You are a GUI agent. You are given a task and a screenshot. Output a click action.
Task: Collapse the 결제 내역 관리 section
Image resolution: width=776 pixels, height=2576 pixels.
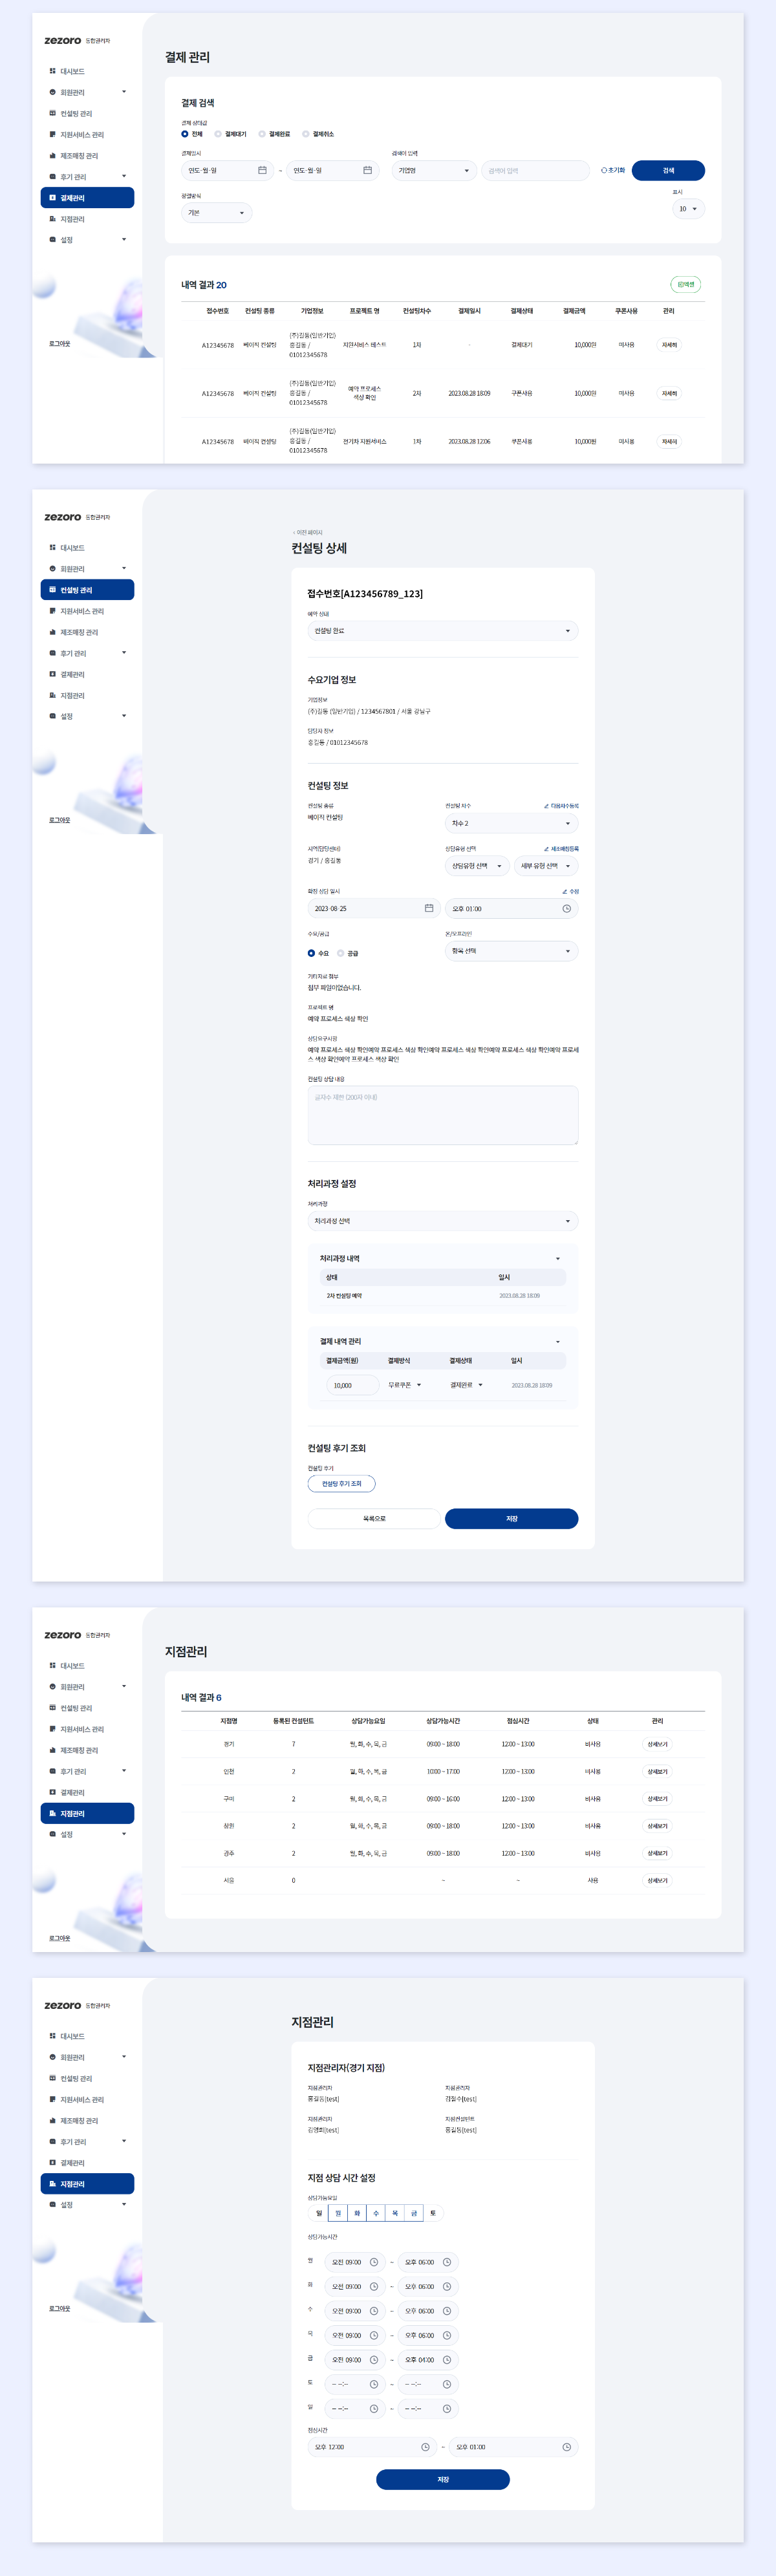pyautogui.click(x=557, y=1342)
